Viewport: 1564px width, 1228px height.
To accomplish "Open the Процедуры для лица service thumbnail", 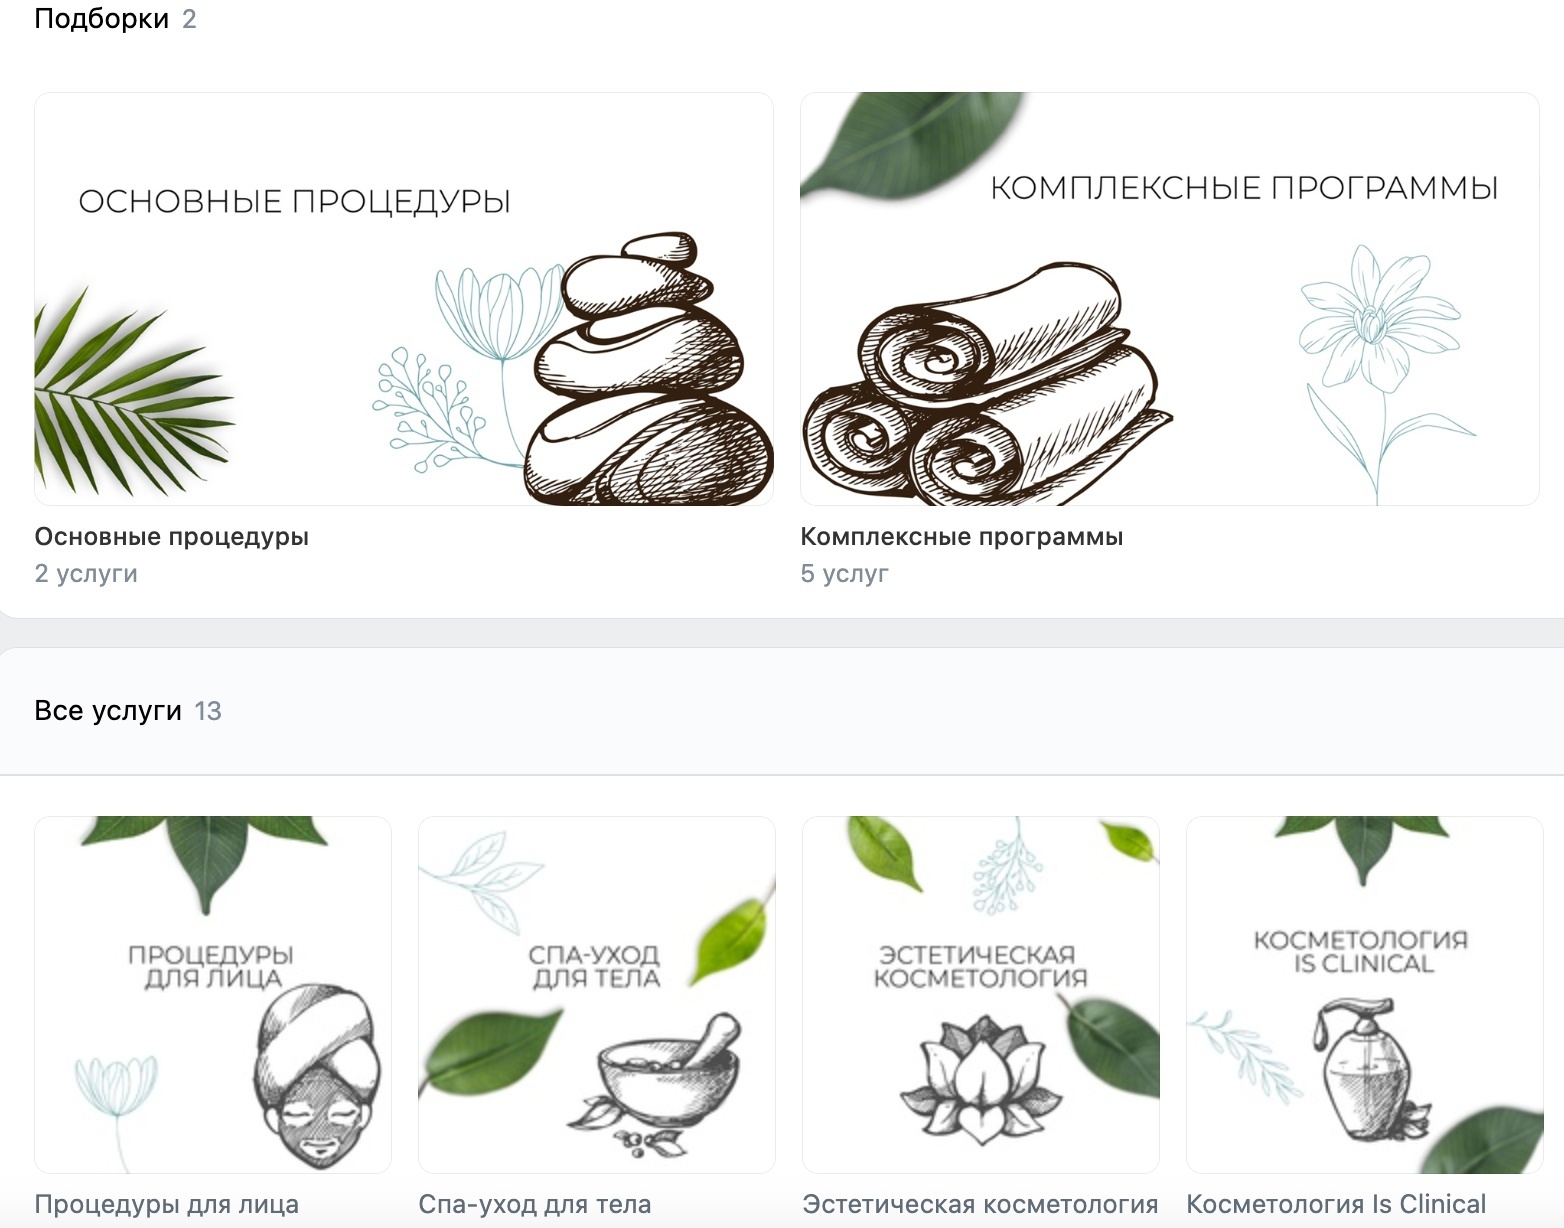I will pyautogui.click(x=213, y=995).
